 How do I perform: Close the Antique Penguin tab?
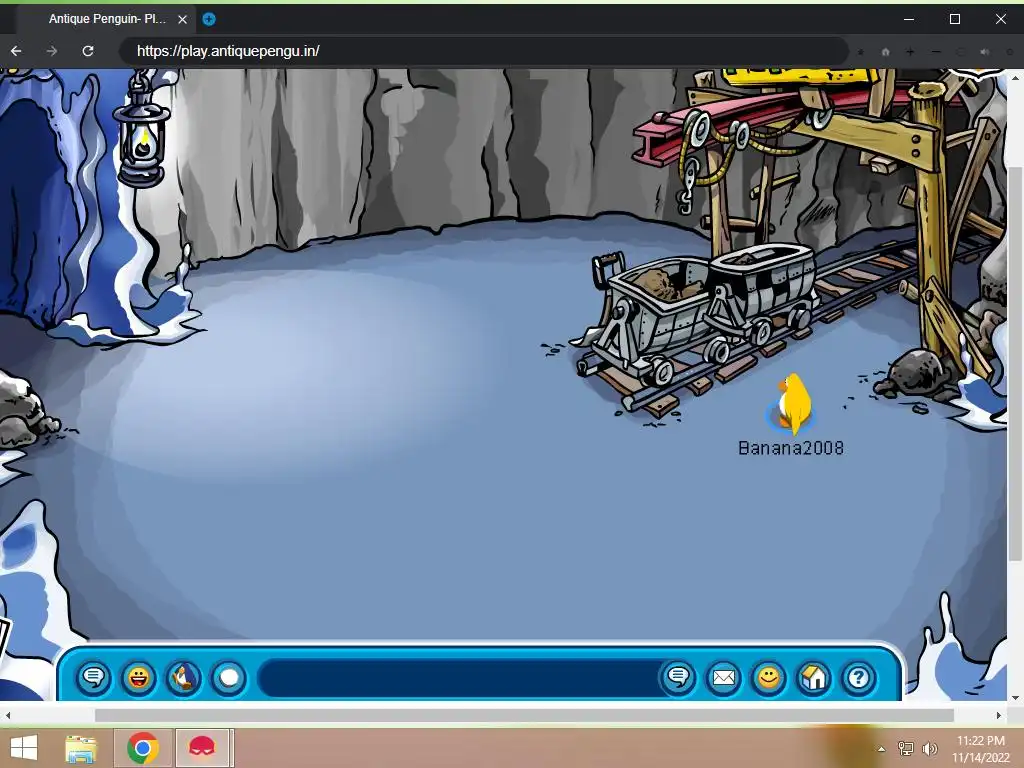coord(183,20)
